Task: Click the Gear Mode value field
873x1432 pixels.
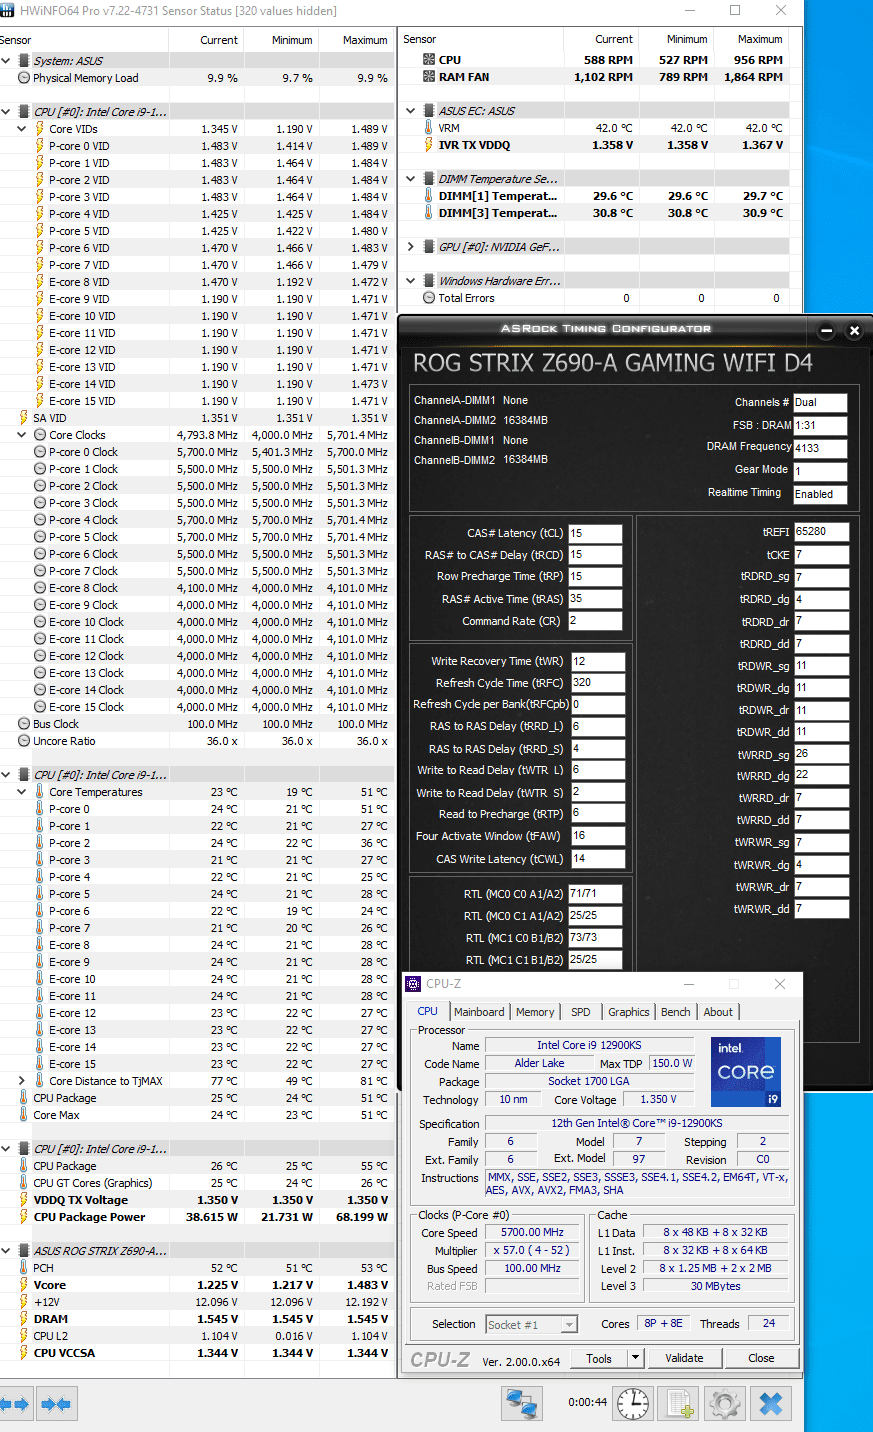Action: tap(820, 471)
